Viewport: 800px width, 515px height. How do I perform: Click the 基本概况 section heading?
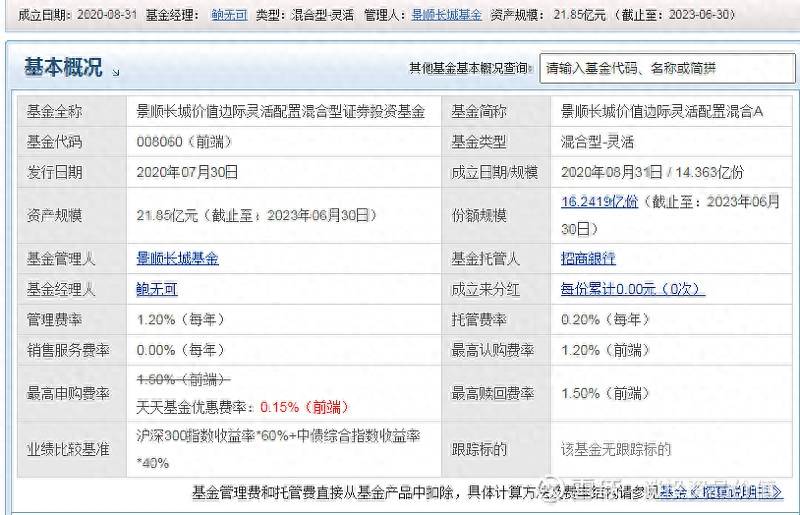63,67
